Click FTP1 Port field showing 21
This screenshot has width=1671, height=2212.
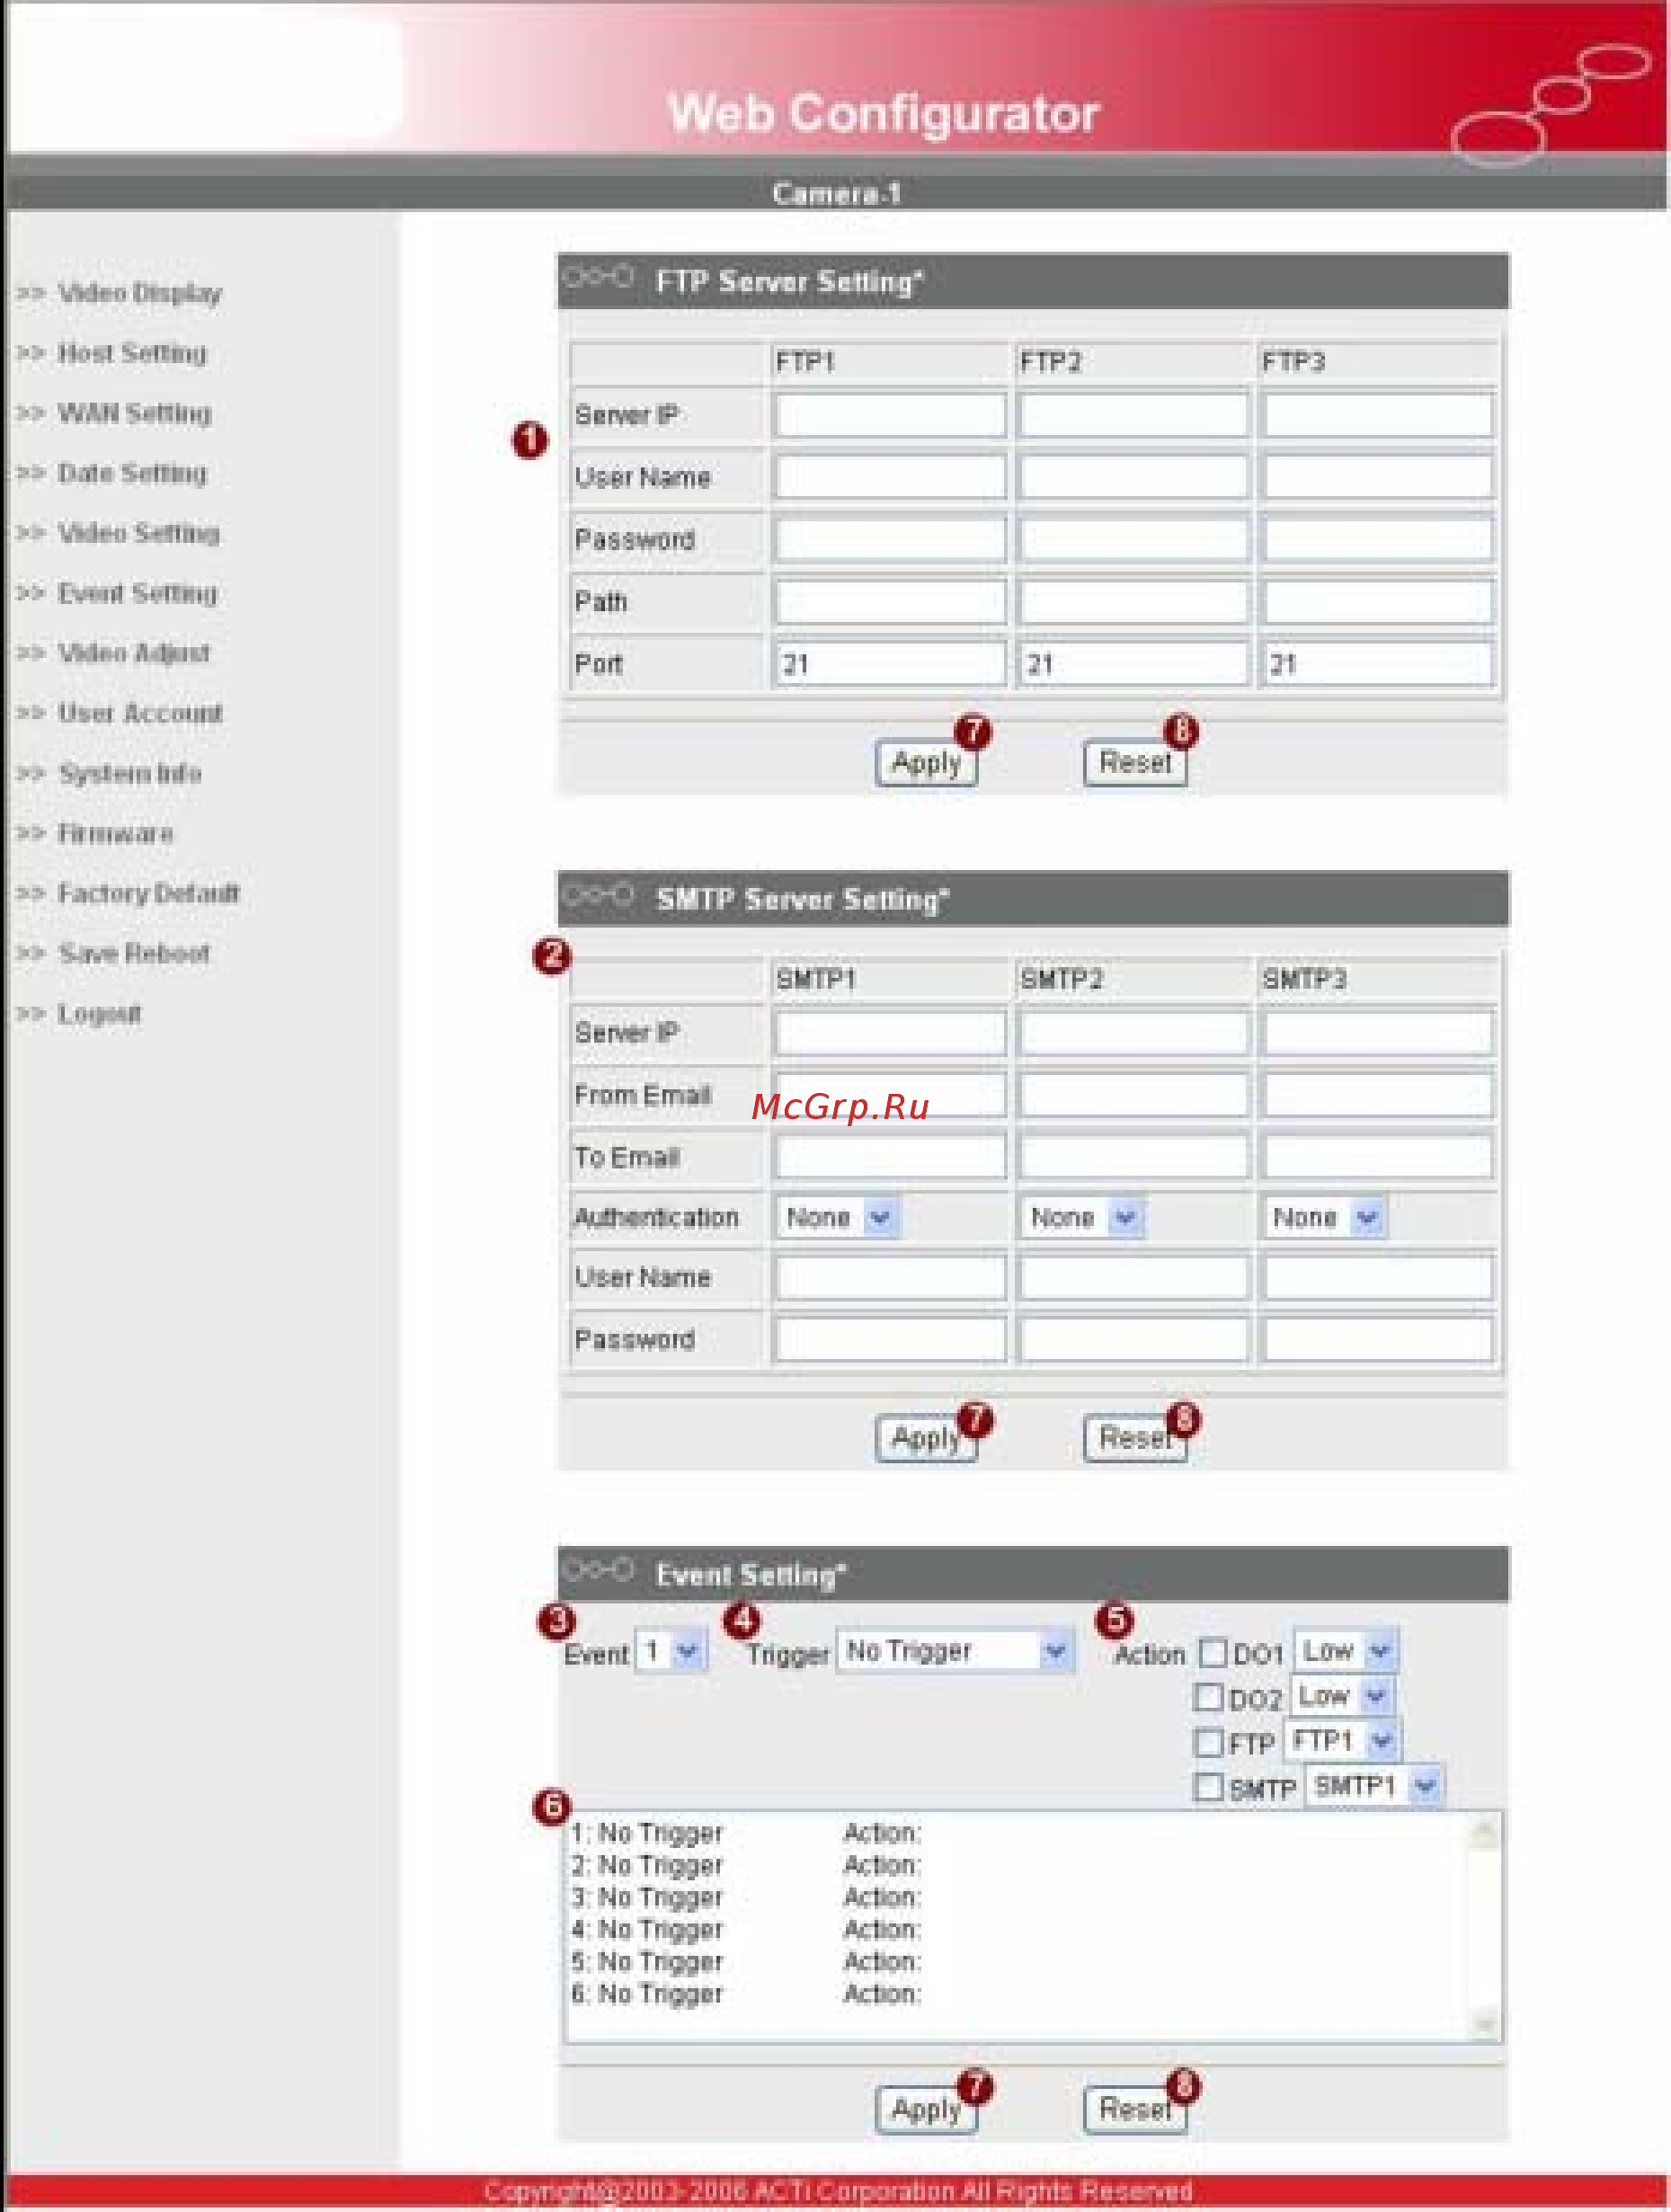pyautogui.click(x=890, y=664)
